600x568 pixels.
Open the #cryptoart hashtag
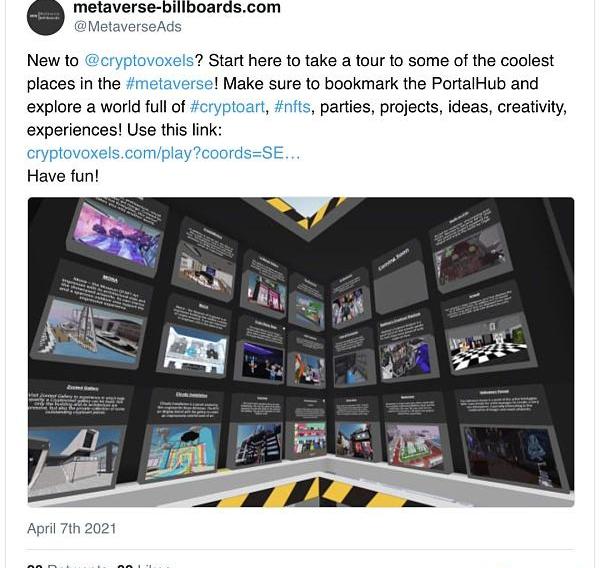227,107
